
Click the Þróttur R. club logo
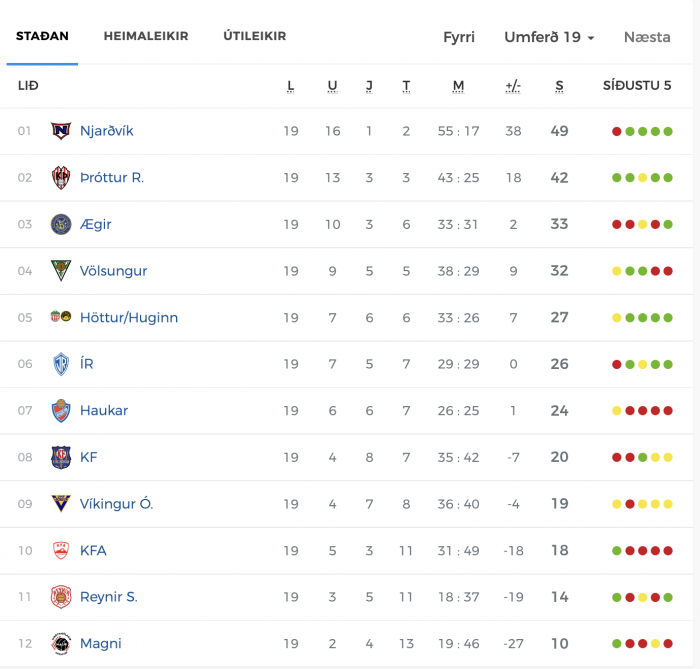[61, 178]
